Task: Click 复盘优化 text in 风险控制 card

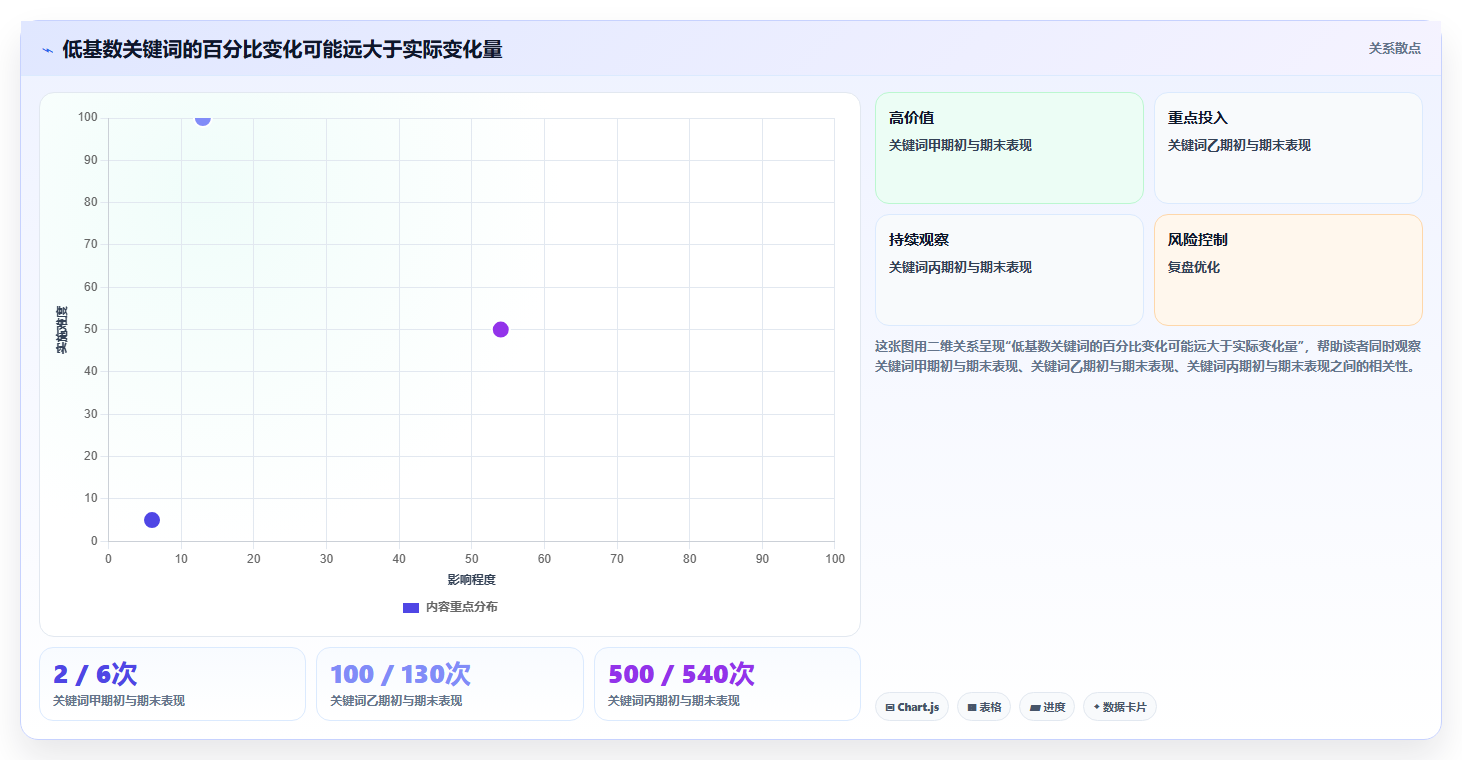Action: [x=1194, y=267]
